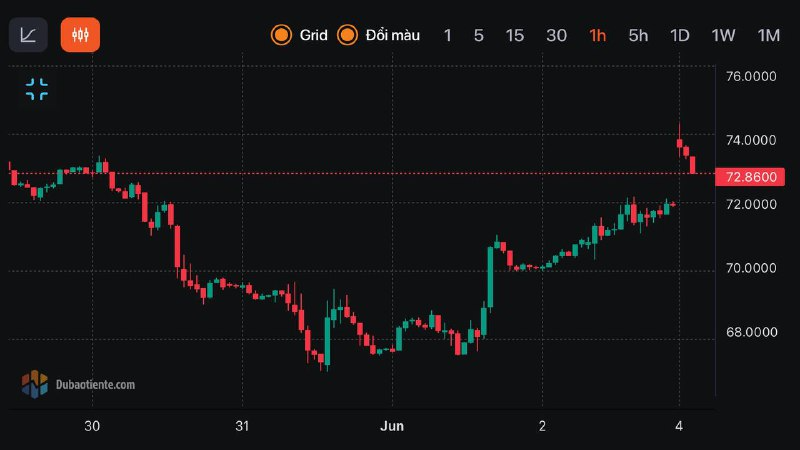Click the collapse fullscreen arrows icon

(x=37, y=89)
